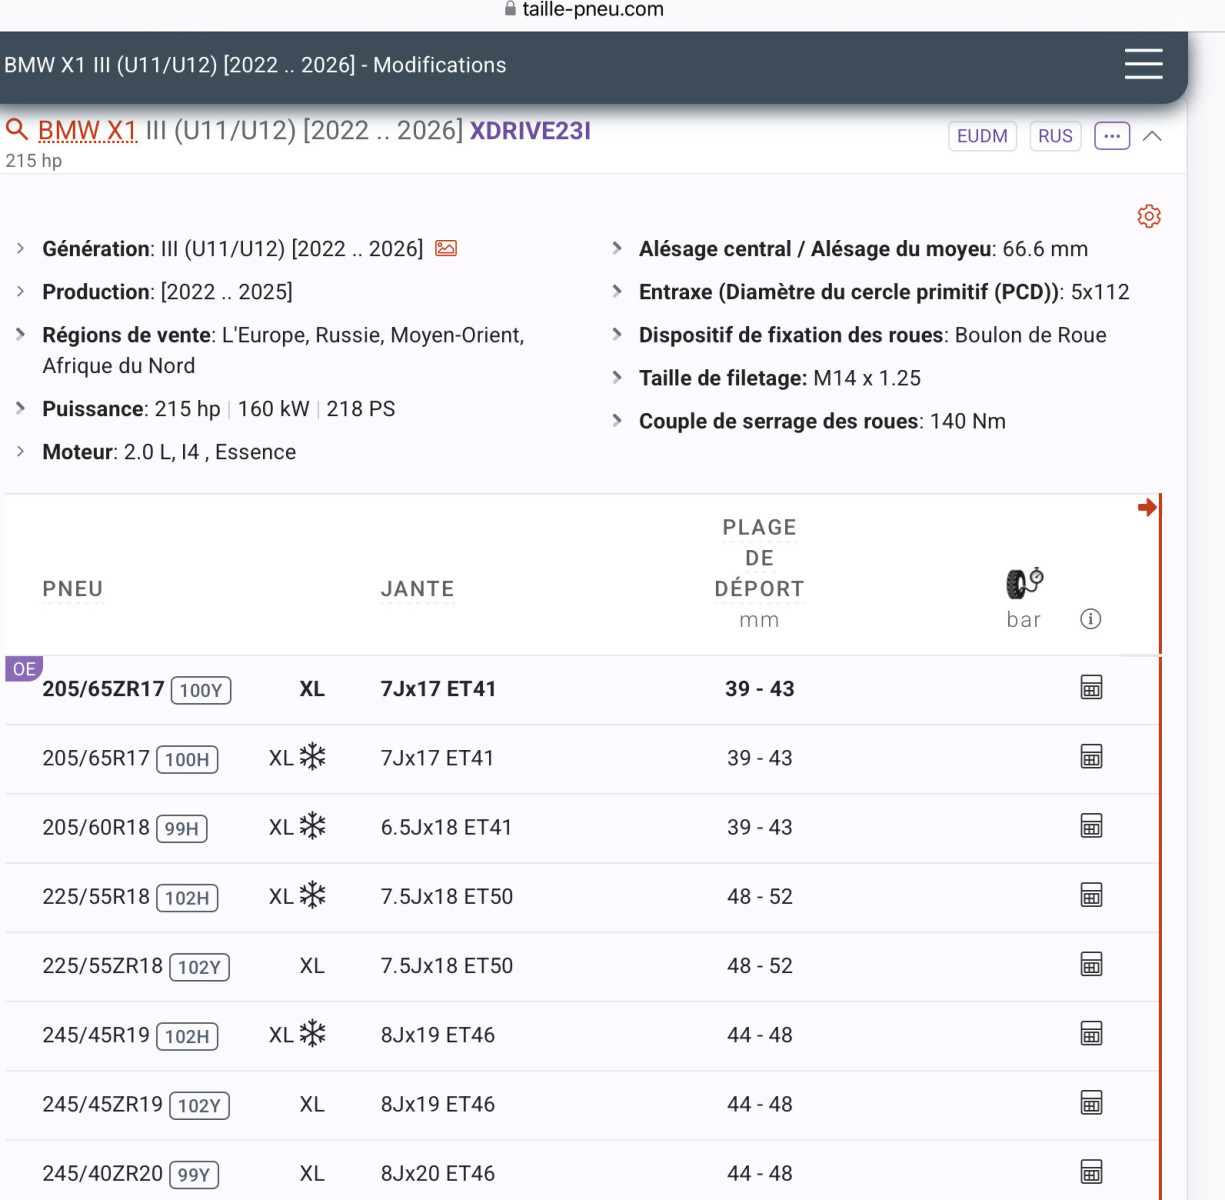Viewport: 1225px width, 1200px height.
Task: Click the red arrow icon above the table
Action: [x=1147, y=507]
